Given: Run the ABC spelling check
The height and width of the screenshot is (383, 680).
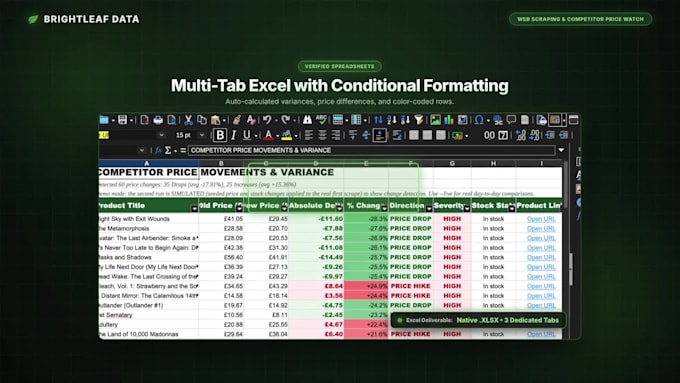Looking at the screenshot, I should 321,120.
